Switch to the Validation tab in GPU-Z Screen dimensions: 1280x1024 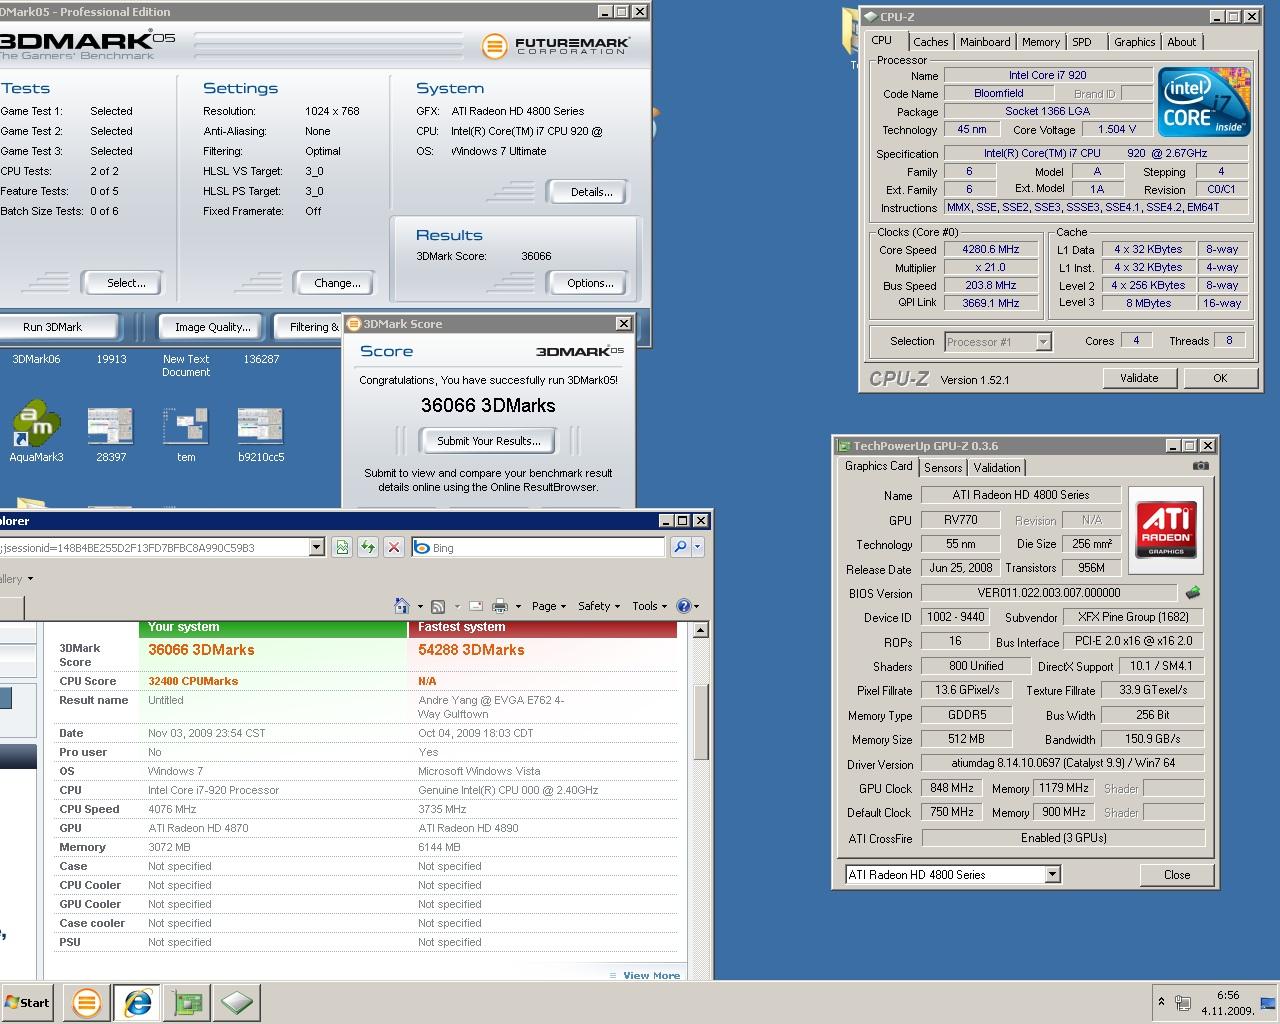(997, 468)
